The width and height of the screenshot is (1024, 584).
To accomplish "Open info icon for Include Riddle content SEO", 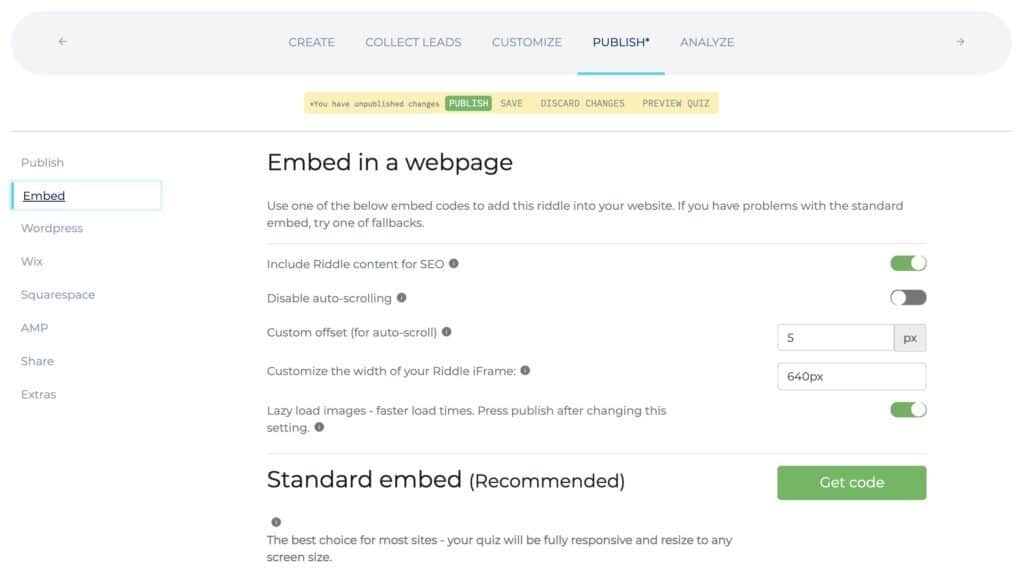I will (454, 263).
